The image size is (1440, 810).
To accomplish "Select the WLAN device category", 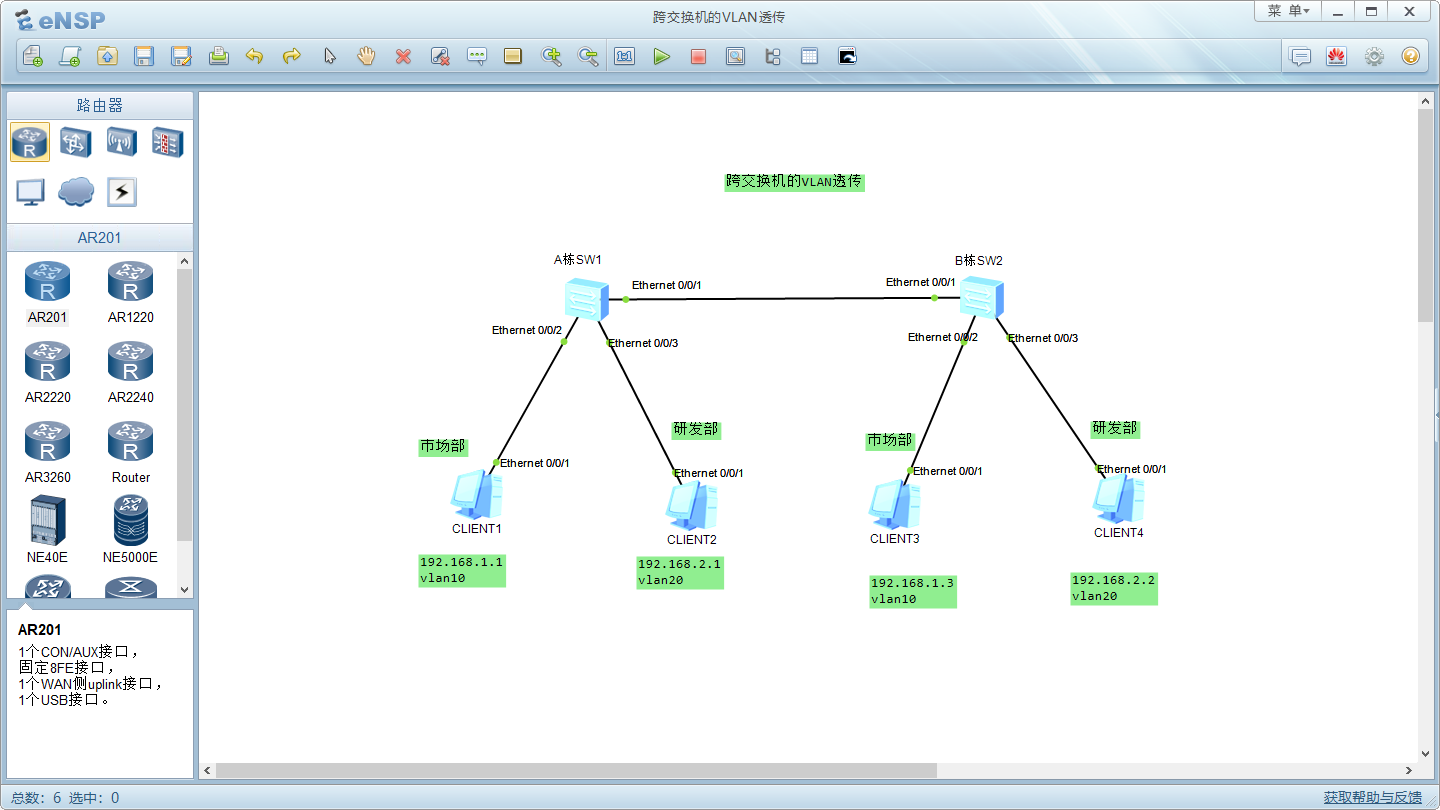I will (x=122, y=143).
